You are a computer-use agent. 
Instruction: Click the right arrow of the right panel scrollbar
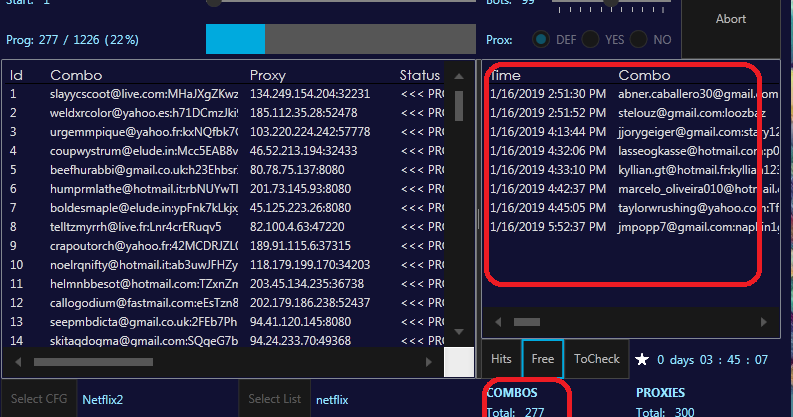(x=764, y=322)
